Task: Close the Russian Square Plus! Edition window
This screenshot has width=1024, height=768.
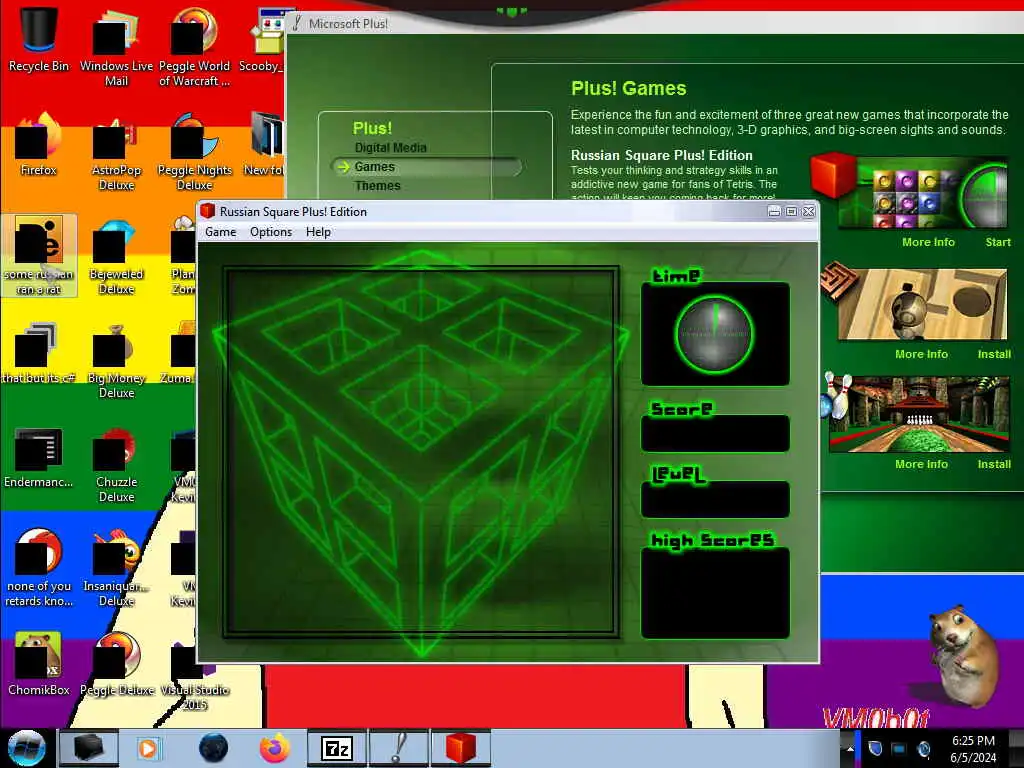Action: (808, 212)
